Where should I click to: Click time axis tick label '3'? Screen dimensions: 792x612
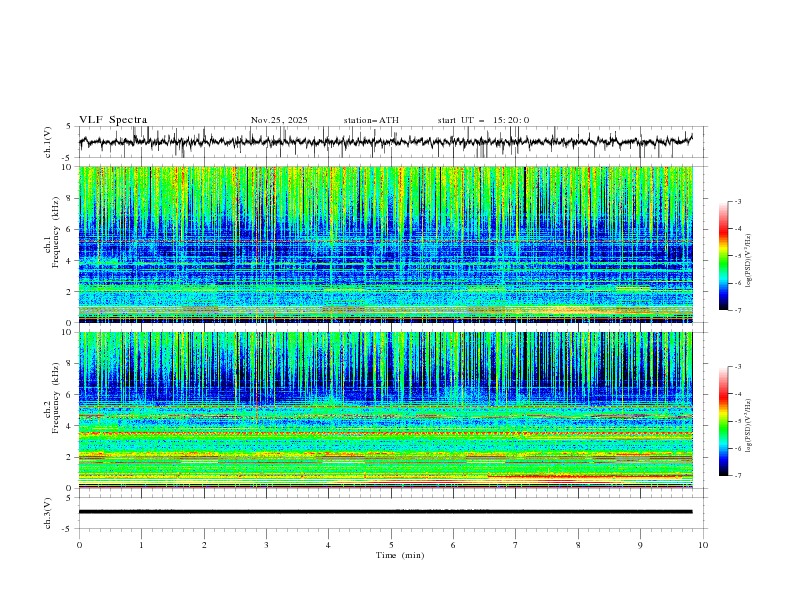click(266, 545)
